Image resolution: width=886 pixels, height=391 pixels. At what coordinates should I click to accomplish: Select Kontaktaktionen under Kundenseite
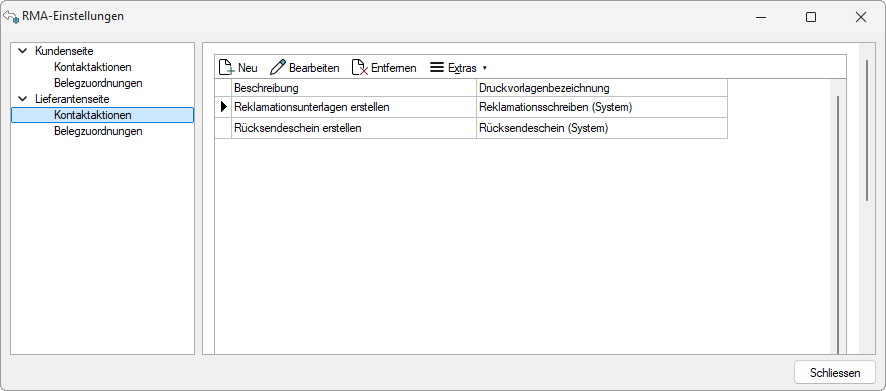coord(93,67)
